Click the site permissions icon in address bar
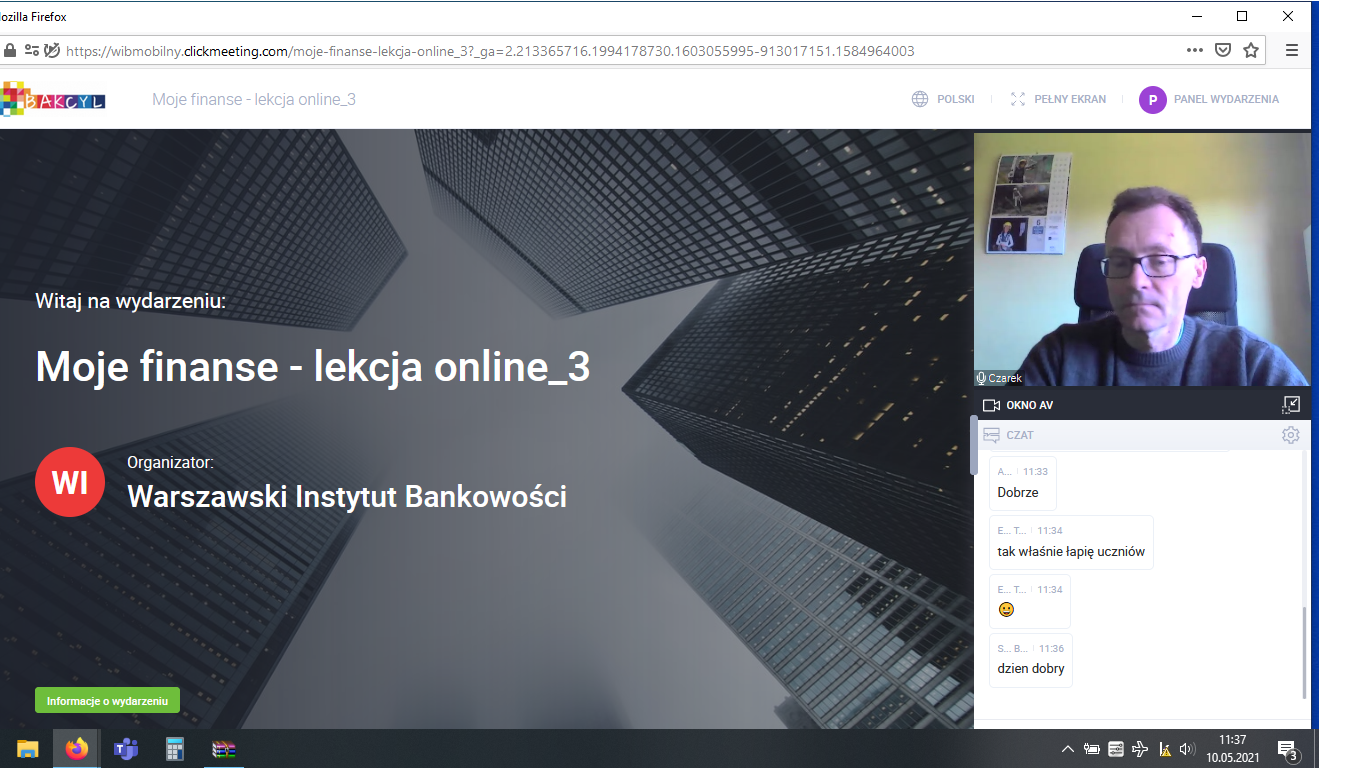 (32, 50)
